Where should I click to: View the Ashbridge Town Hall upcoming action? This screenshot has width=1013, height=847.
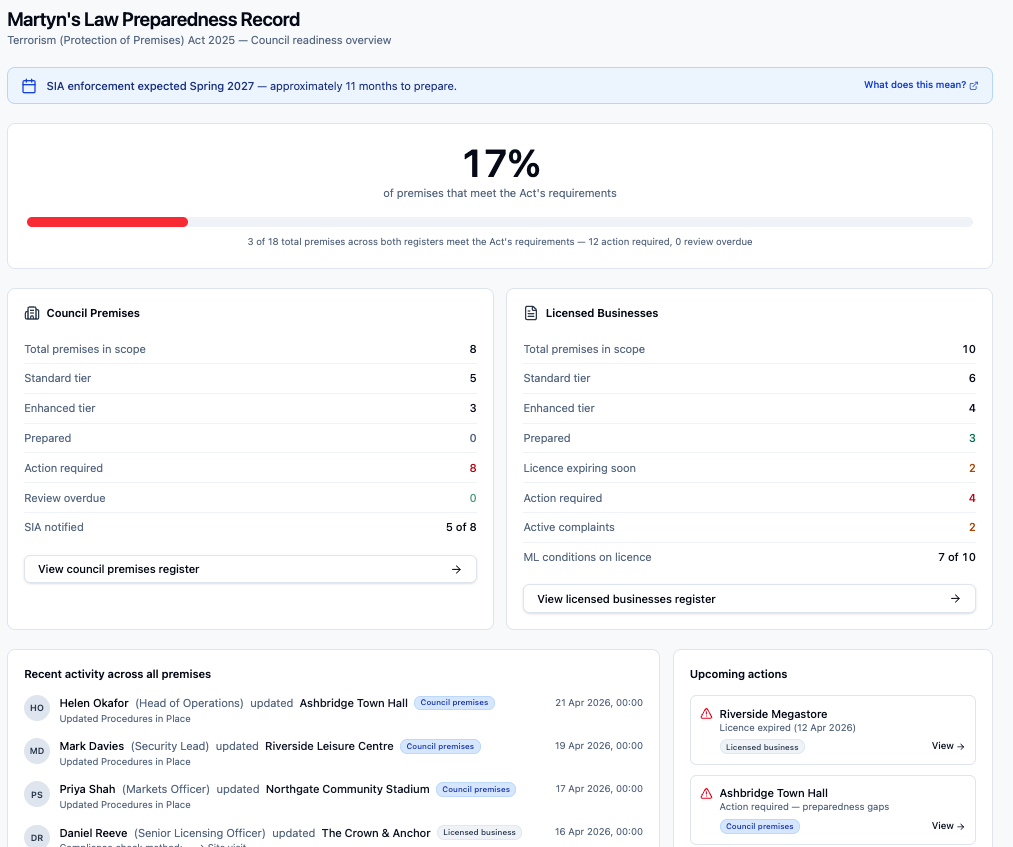pos(947,826)
